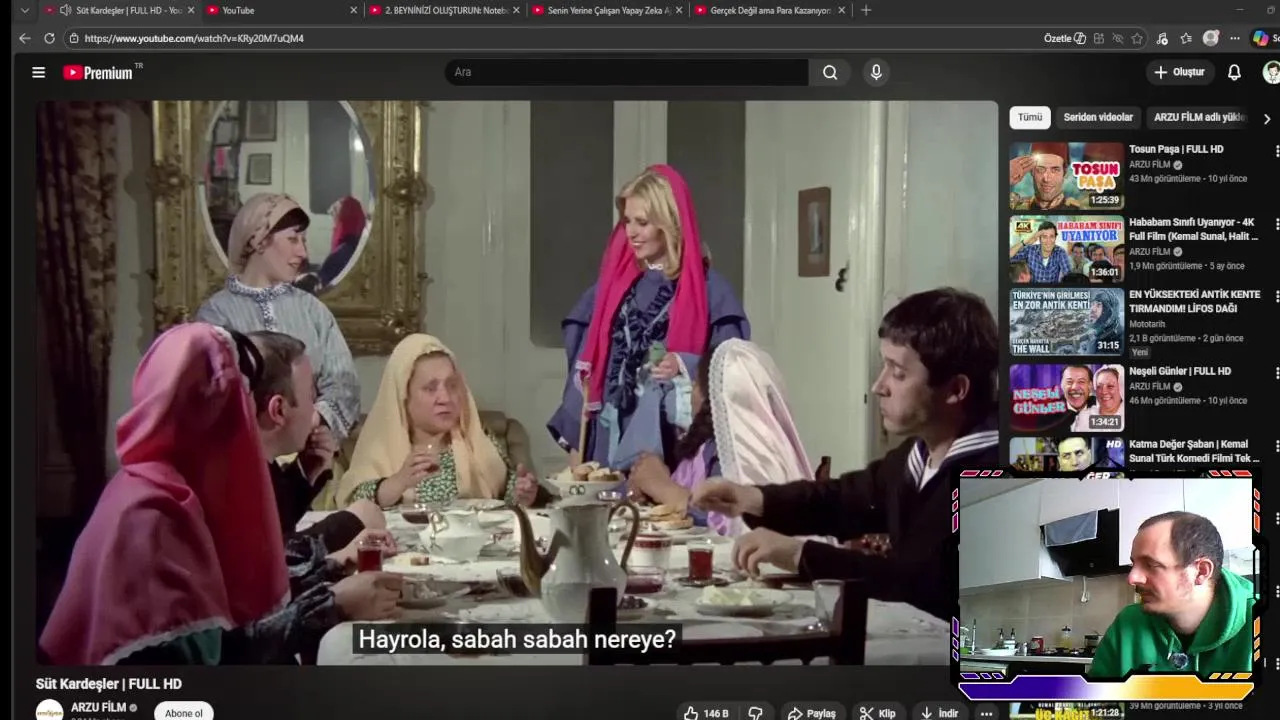Open 'Tosun Paşa | FULL HD' title
The height and width of the screenshot is (720, 1280).
(x=1176, y=149)
